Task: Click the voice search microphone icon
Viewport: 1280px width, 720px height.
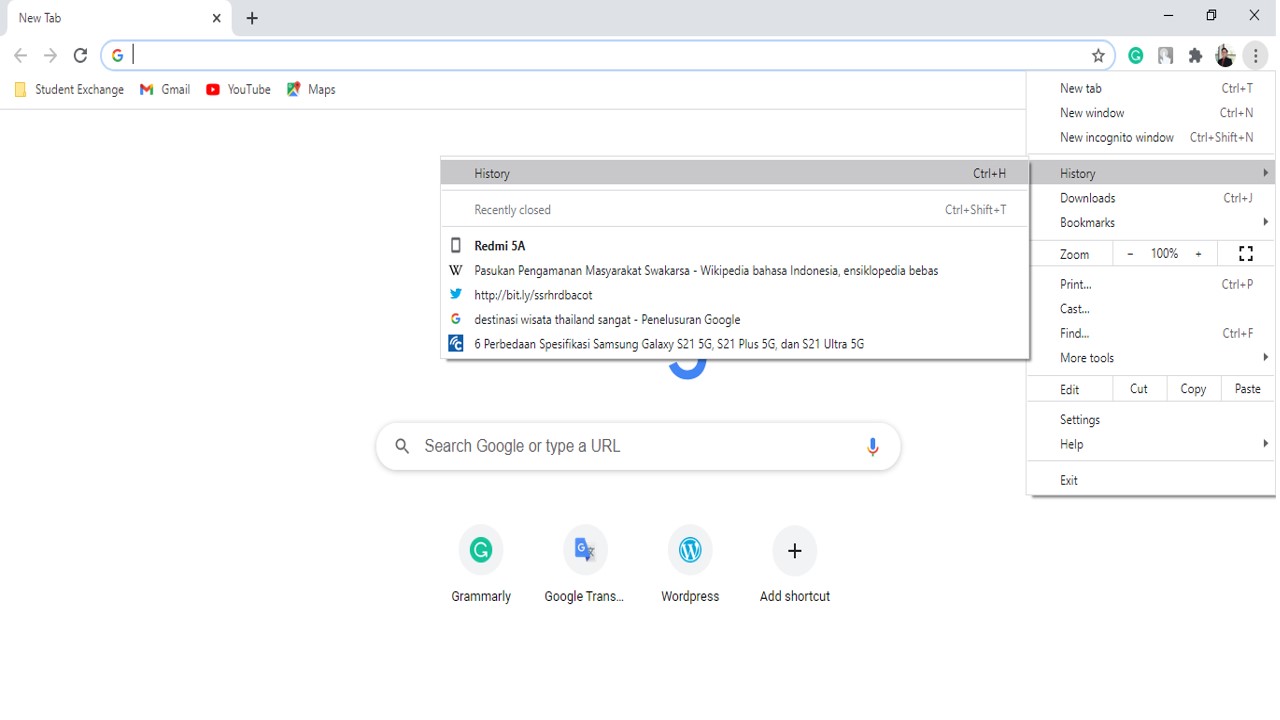Action: click(872, 447)
